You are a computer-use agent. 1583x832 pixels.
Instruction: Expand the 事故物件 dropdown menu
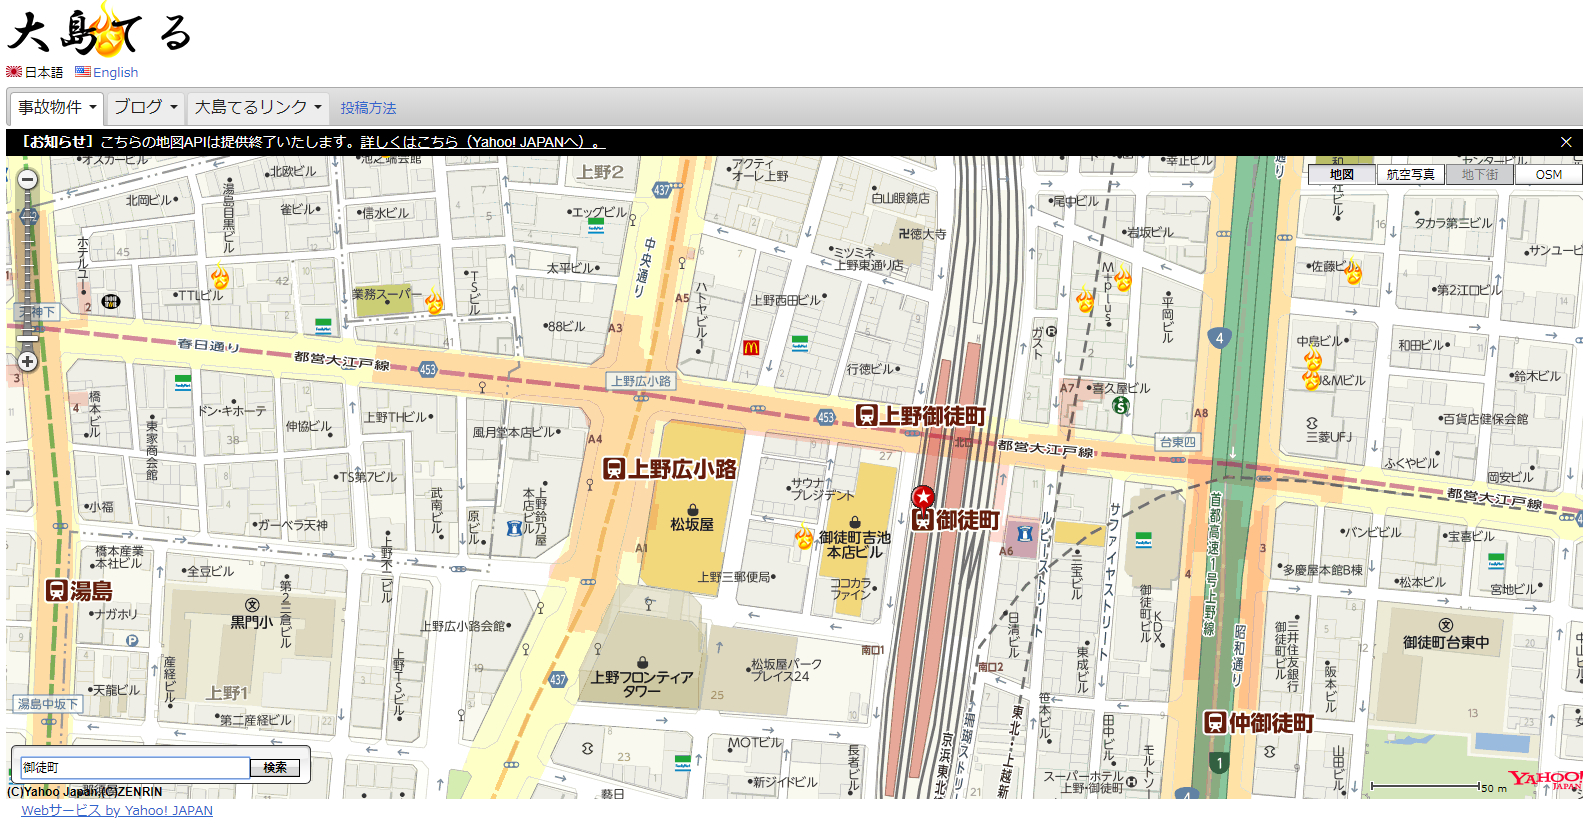(x=57, y=107)
